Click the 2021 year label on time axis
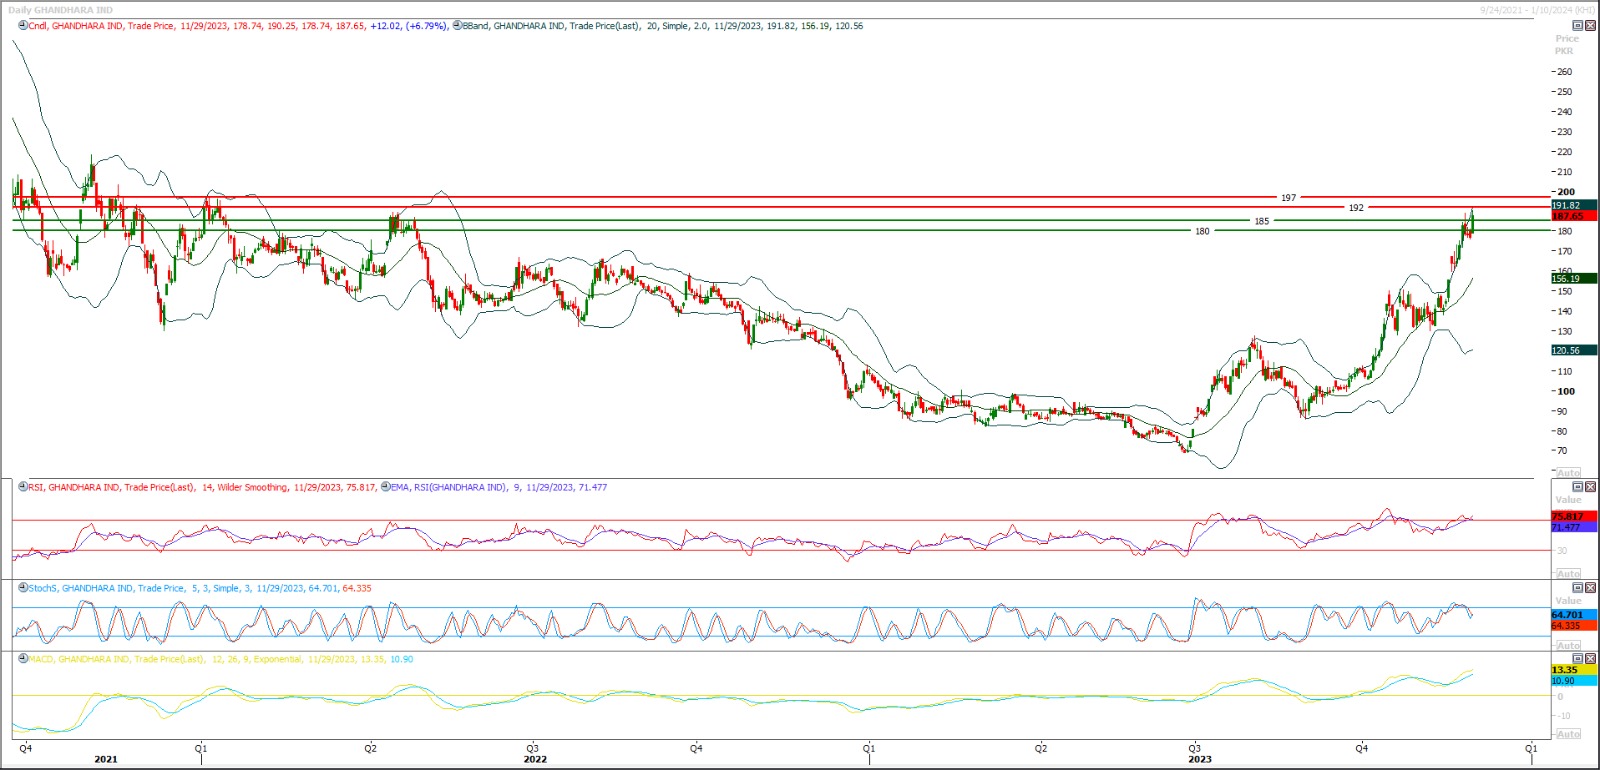Viewport: 1600px width, 770px height. [x=106, y=759]
